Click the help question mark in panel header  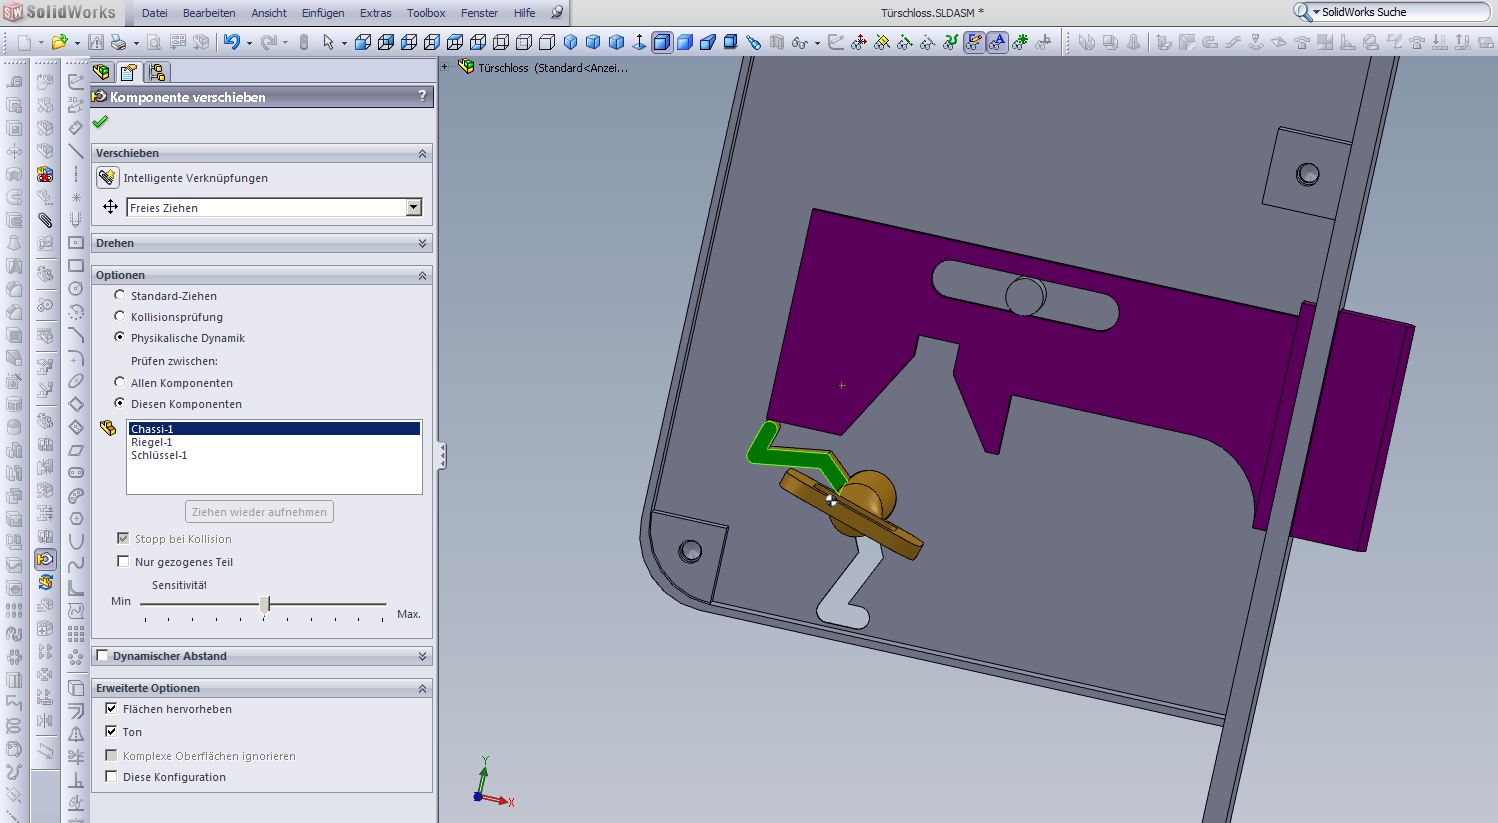pos(422,96)
